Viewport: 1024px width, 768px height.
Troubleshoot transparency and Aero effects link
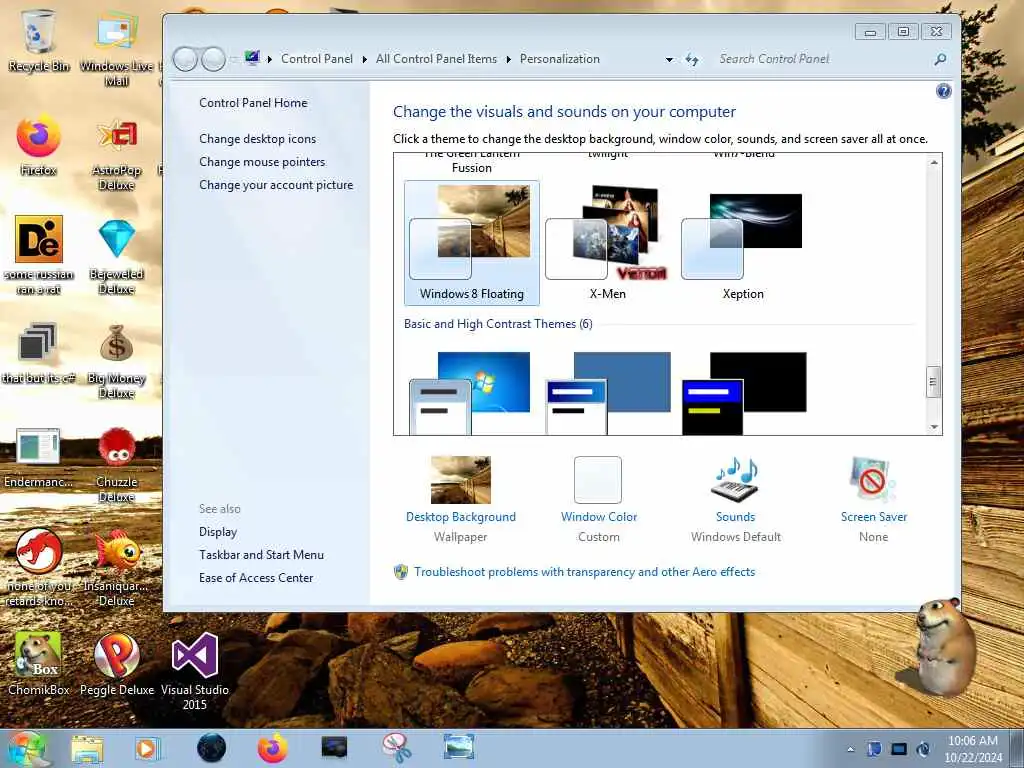tap(584, 572)
